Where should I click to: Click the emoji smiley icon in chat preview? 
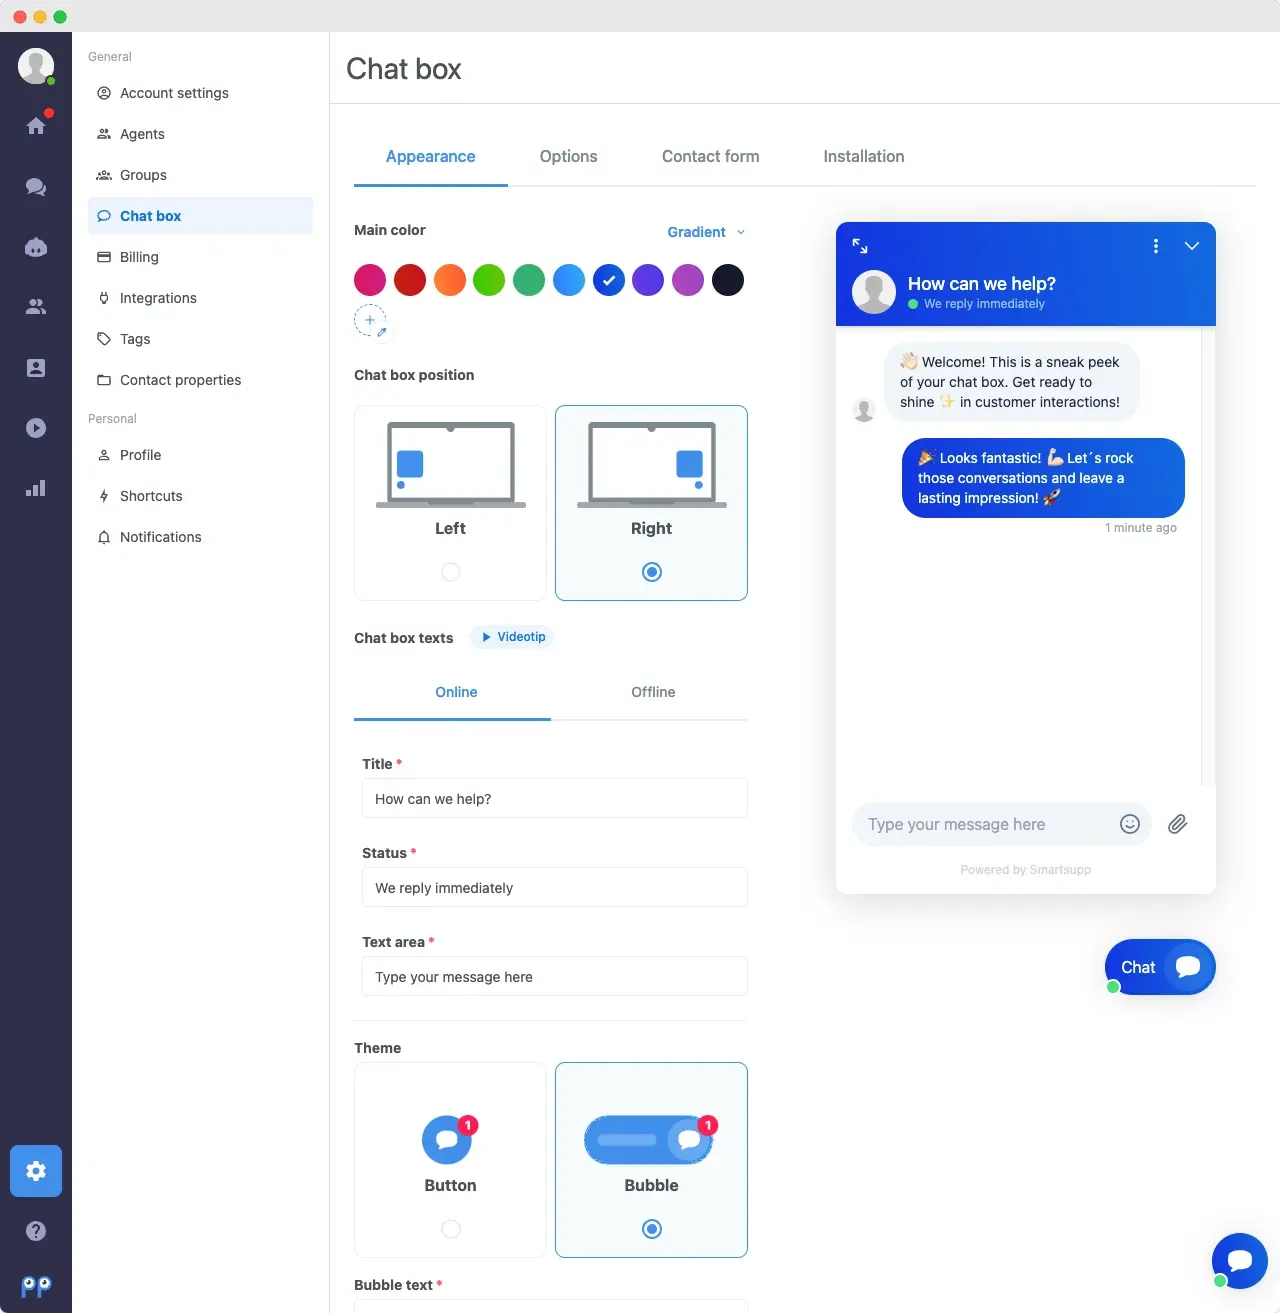click(x=1130, y=824)
